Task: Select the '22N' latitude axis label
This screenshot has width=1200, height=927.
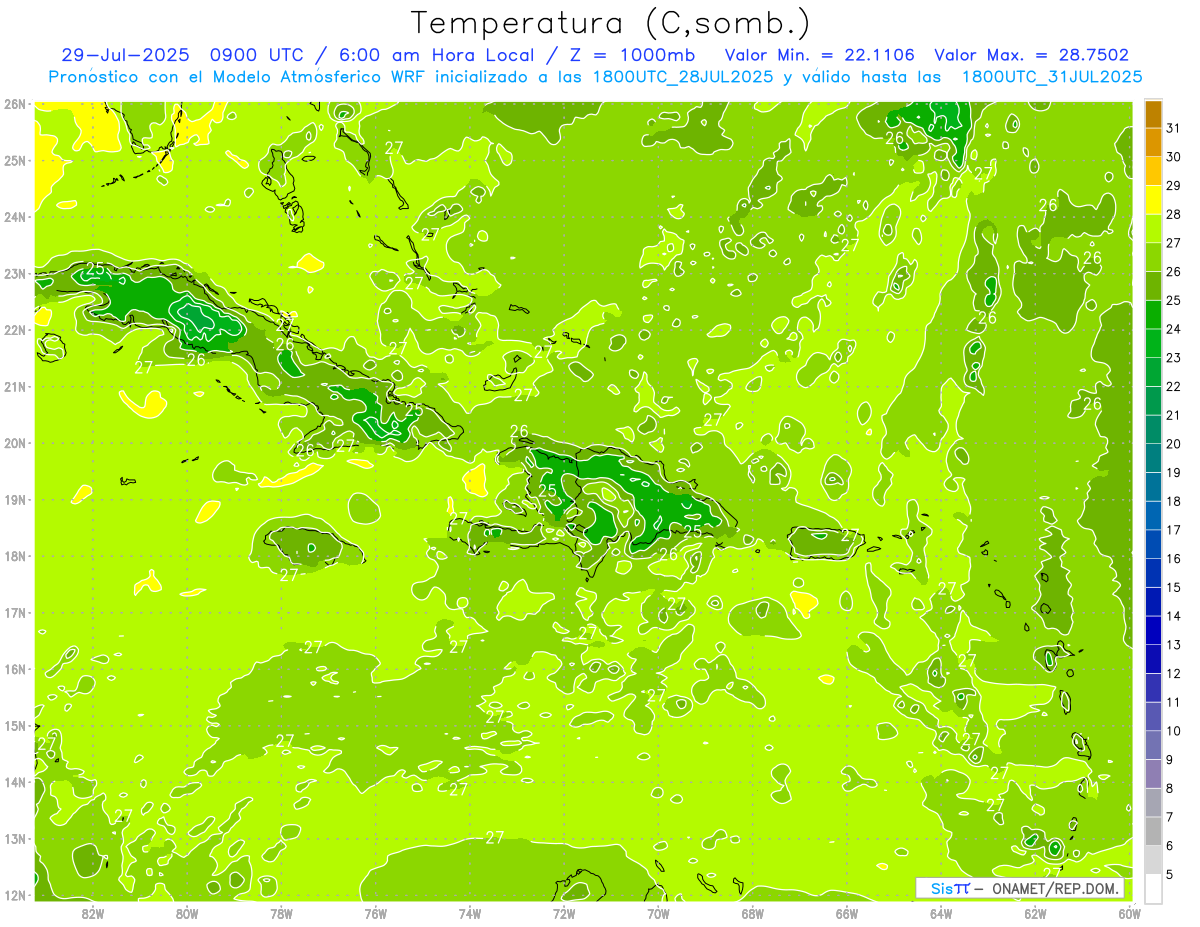Action: (15, 330)
